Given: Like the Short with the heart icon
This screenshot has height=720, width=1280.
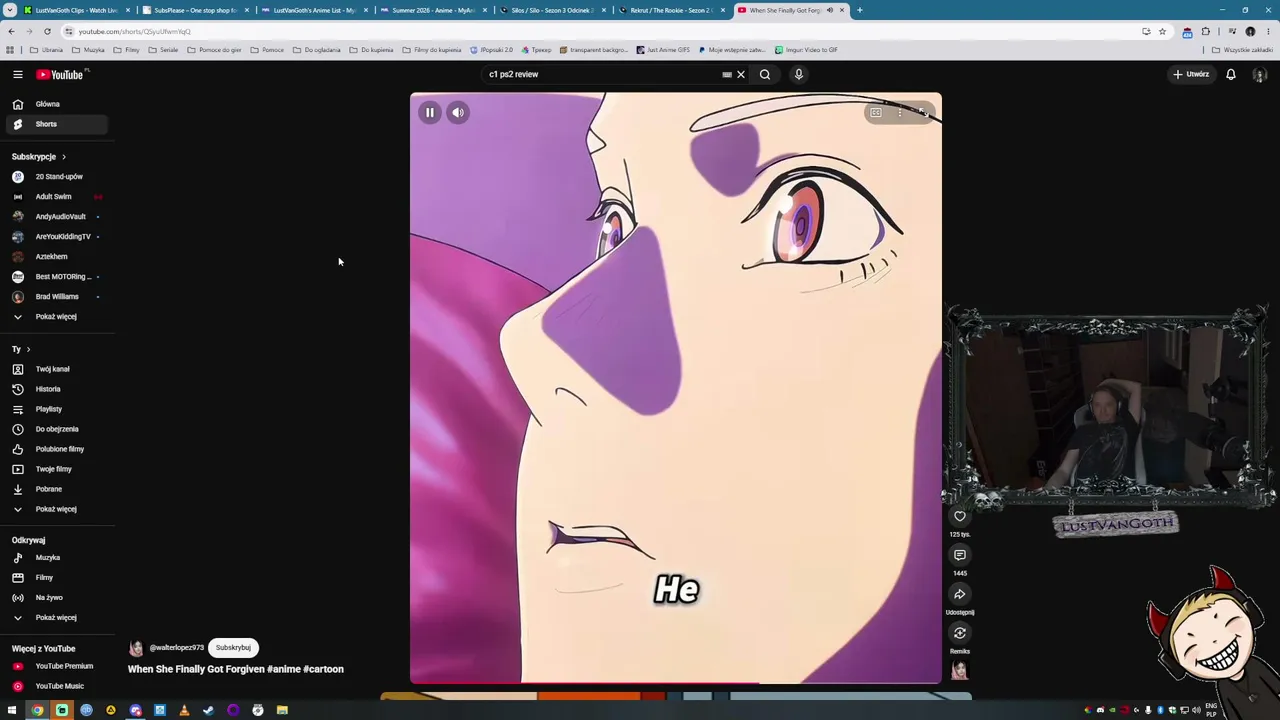Looking at the screenshot, I should (x=960, y=516).
